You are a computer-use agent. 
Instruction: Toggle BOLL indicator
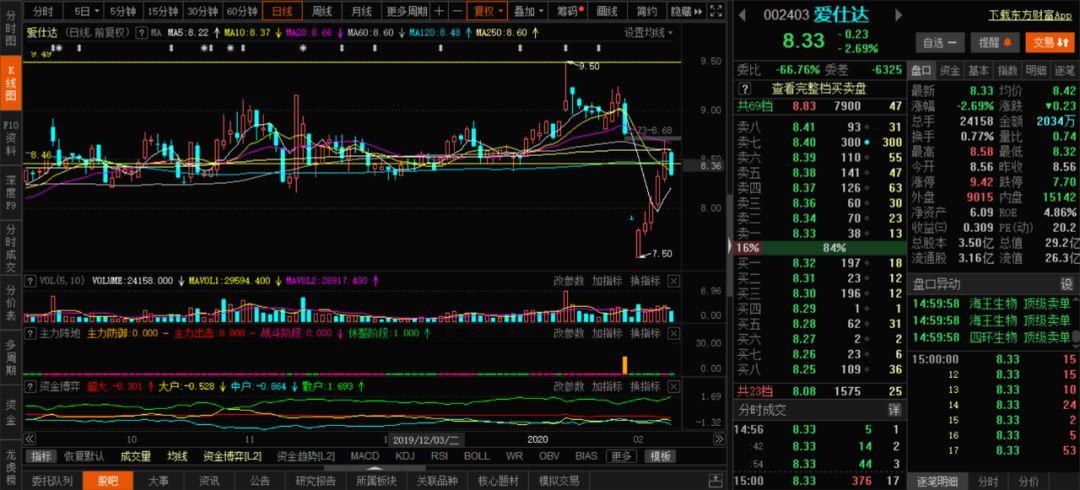click(x=477, y=456)
